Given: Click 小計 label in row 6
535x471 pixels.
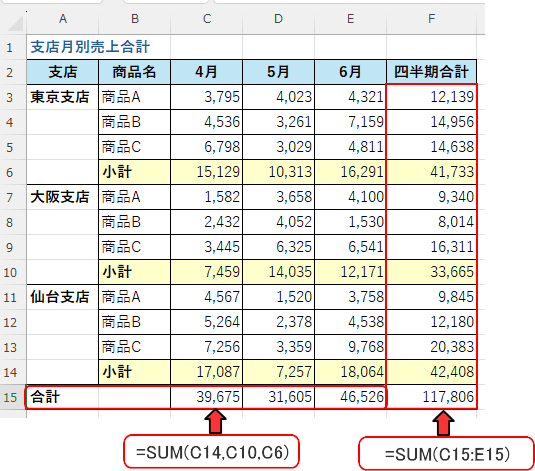Looking at the screenshot, I should click(x=134, y=172).
